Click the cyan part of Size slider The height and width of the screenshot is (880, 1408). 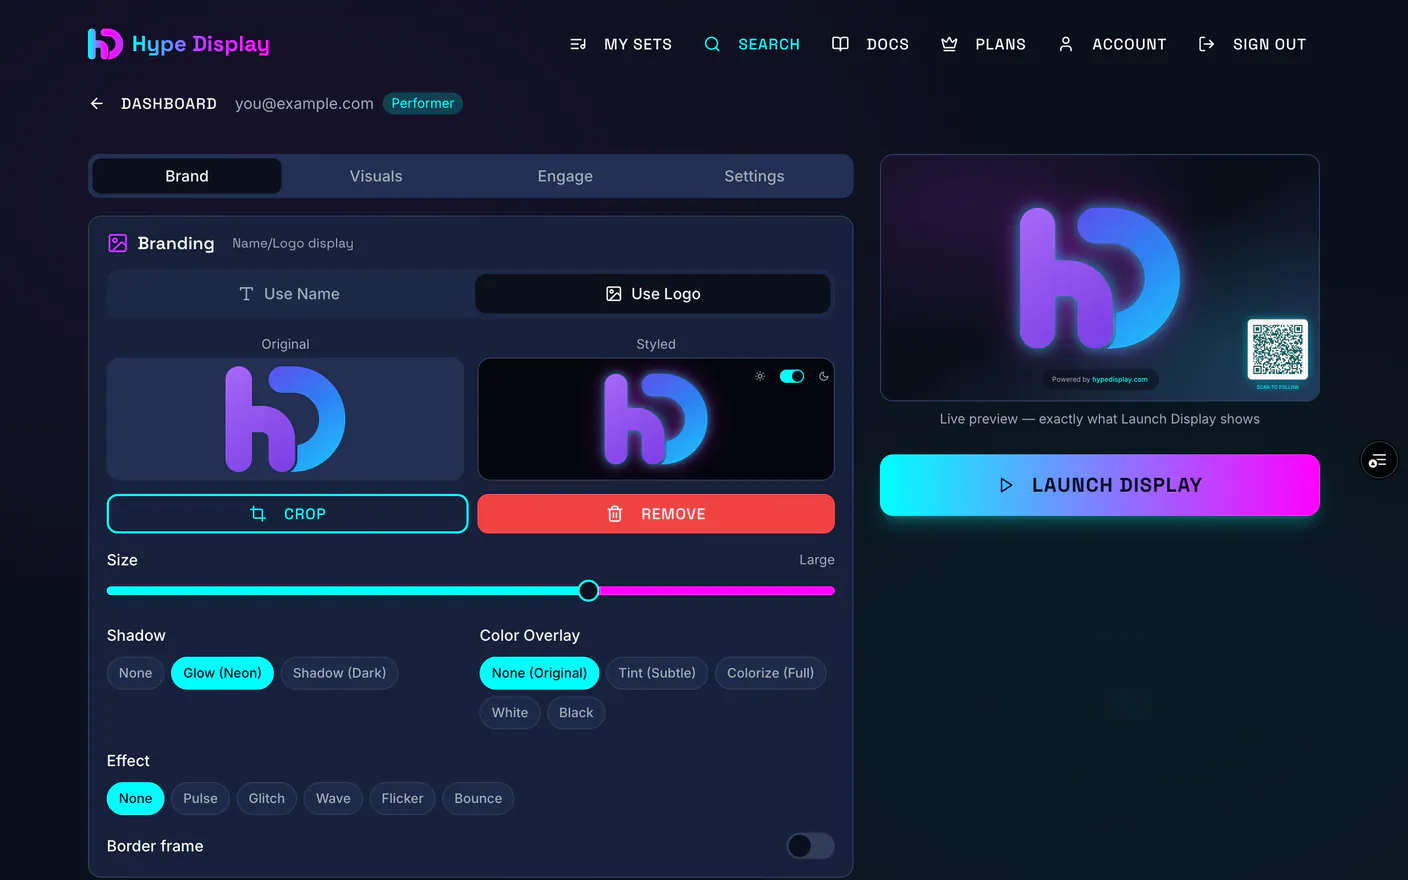point(342,591)
